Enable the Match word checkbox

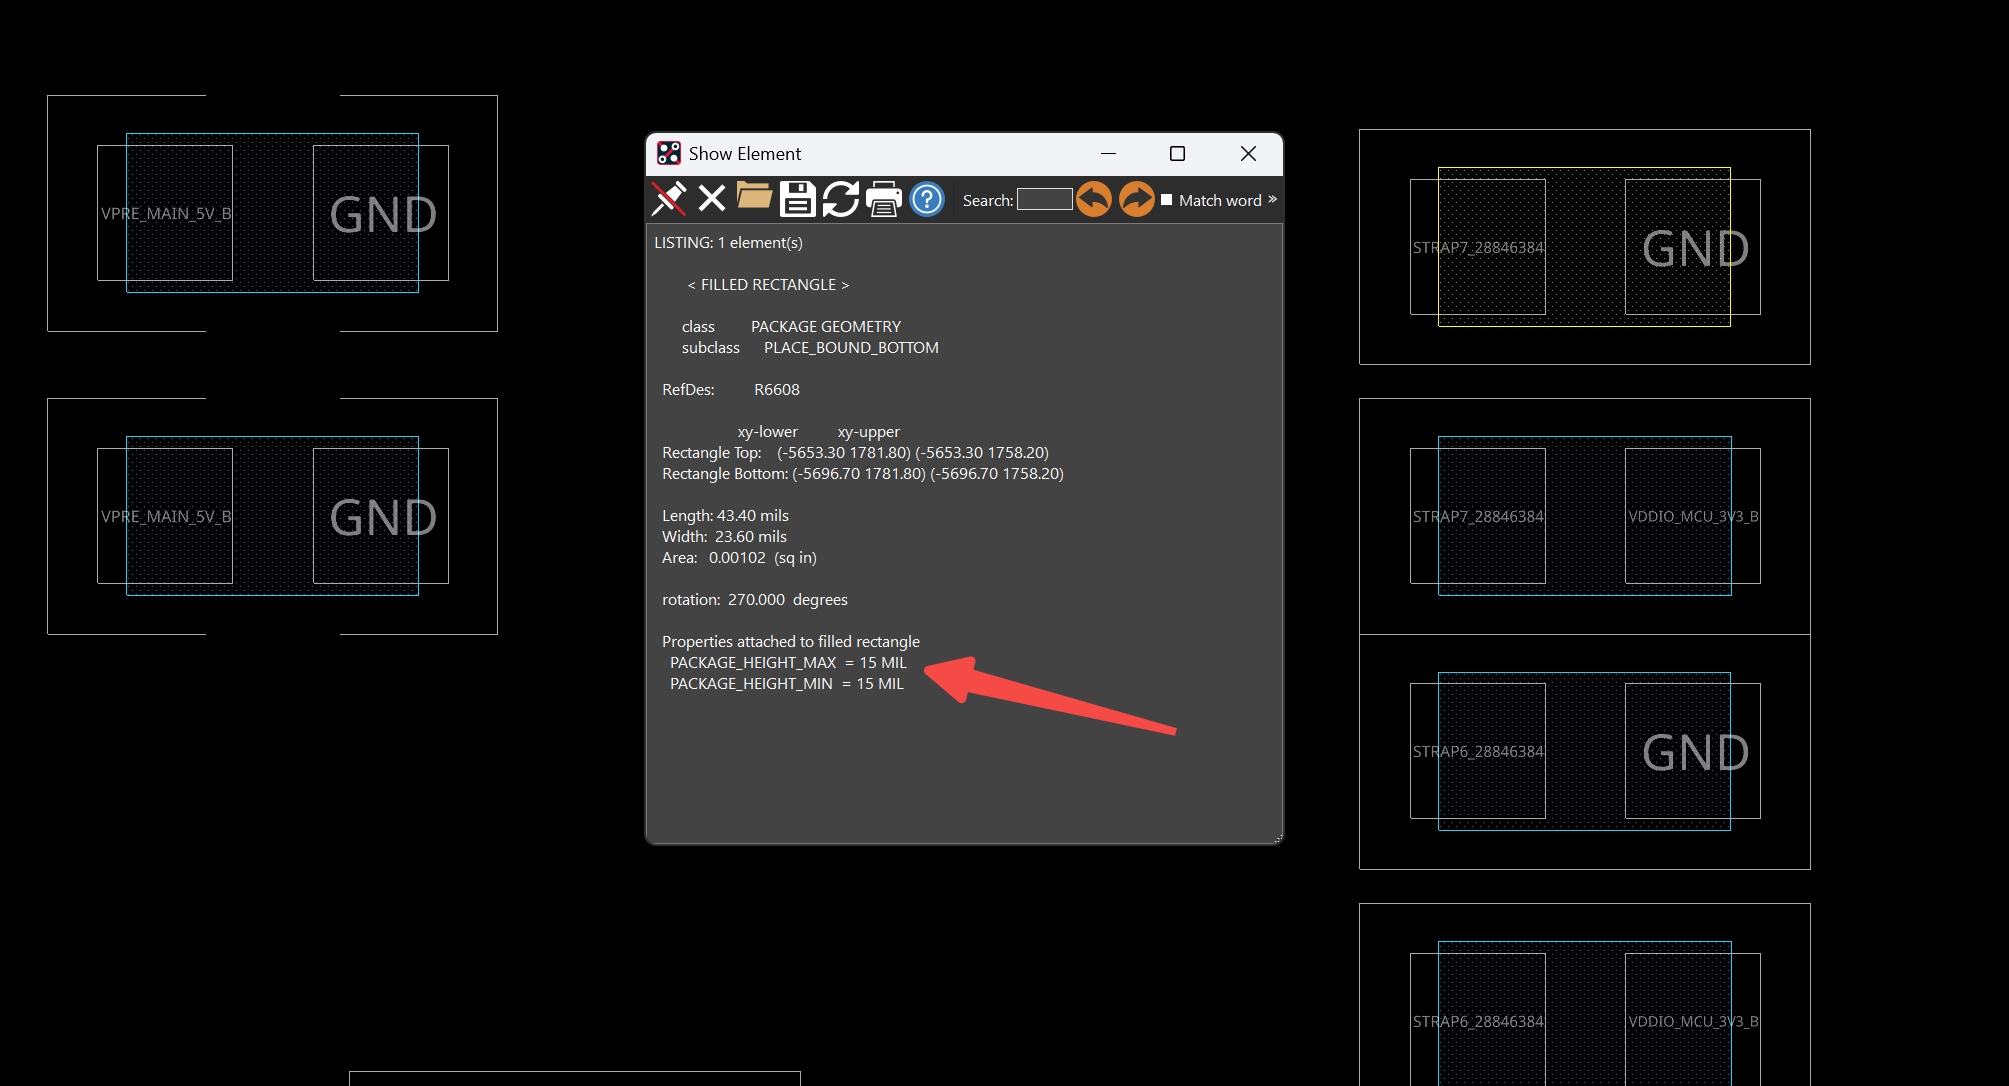click(x=1166, y=200)
